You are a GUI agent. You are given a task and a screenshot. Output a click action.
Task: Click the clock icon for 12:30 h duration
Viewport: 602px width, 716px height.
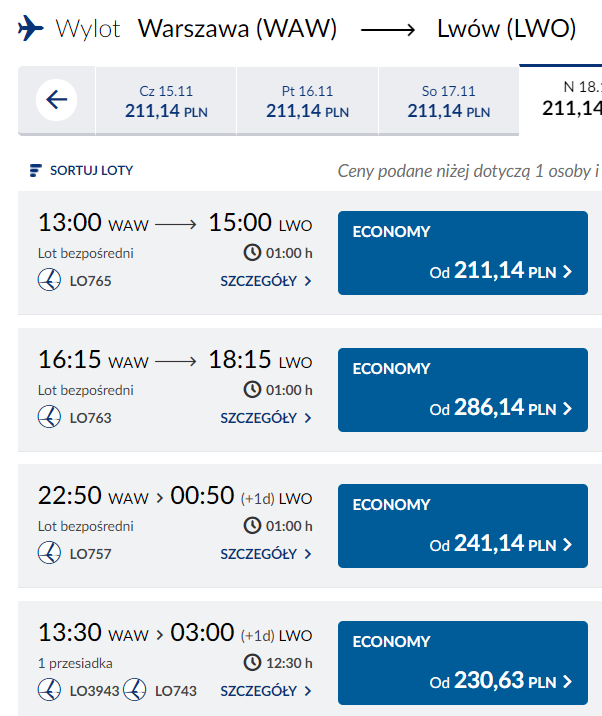coord(252,662)
